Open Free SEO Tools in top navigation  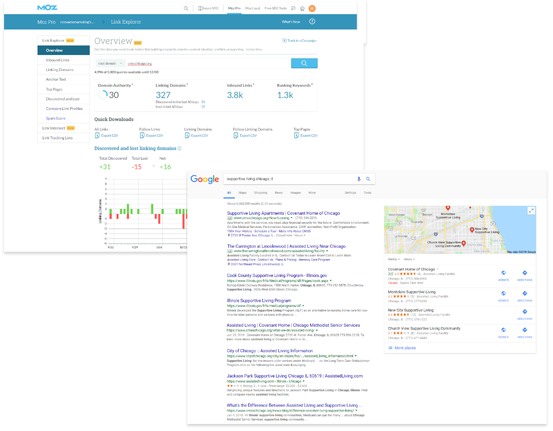click(x=275, y=8)
